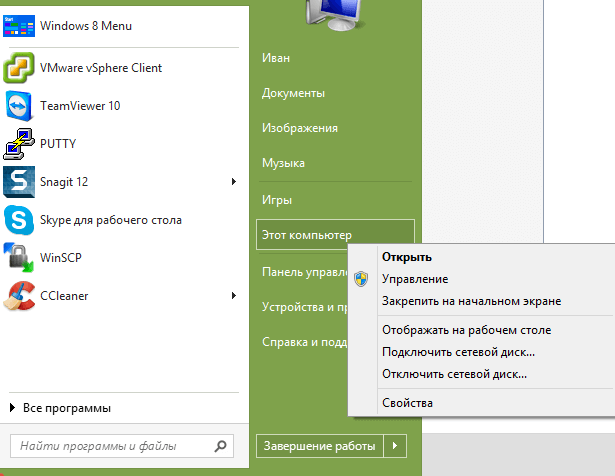Choose Отображать на рабочем столе
Image resolution: width=615 pixels, height=476 pixels.
[467, 330]
